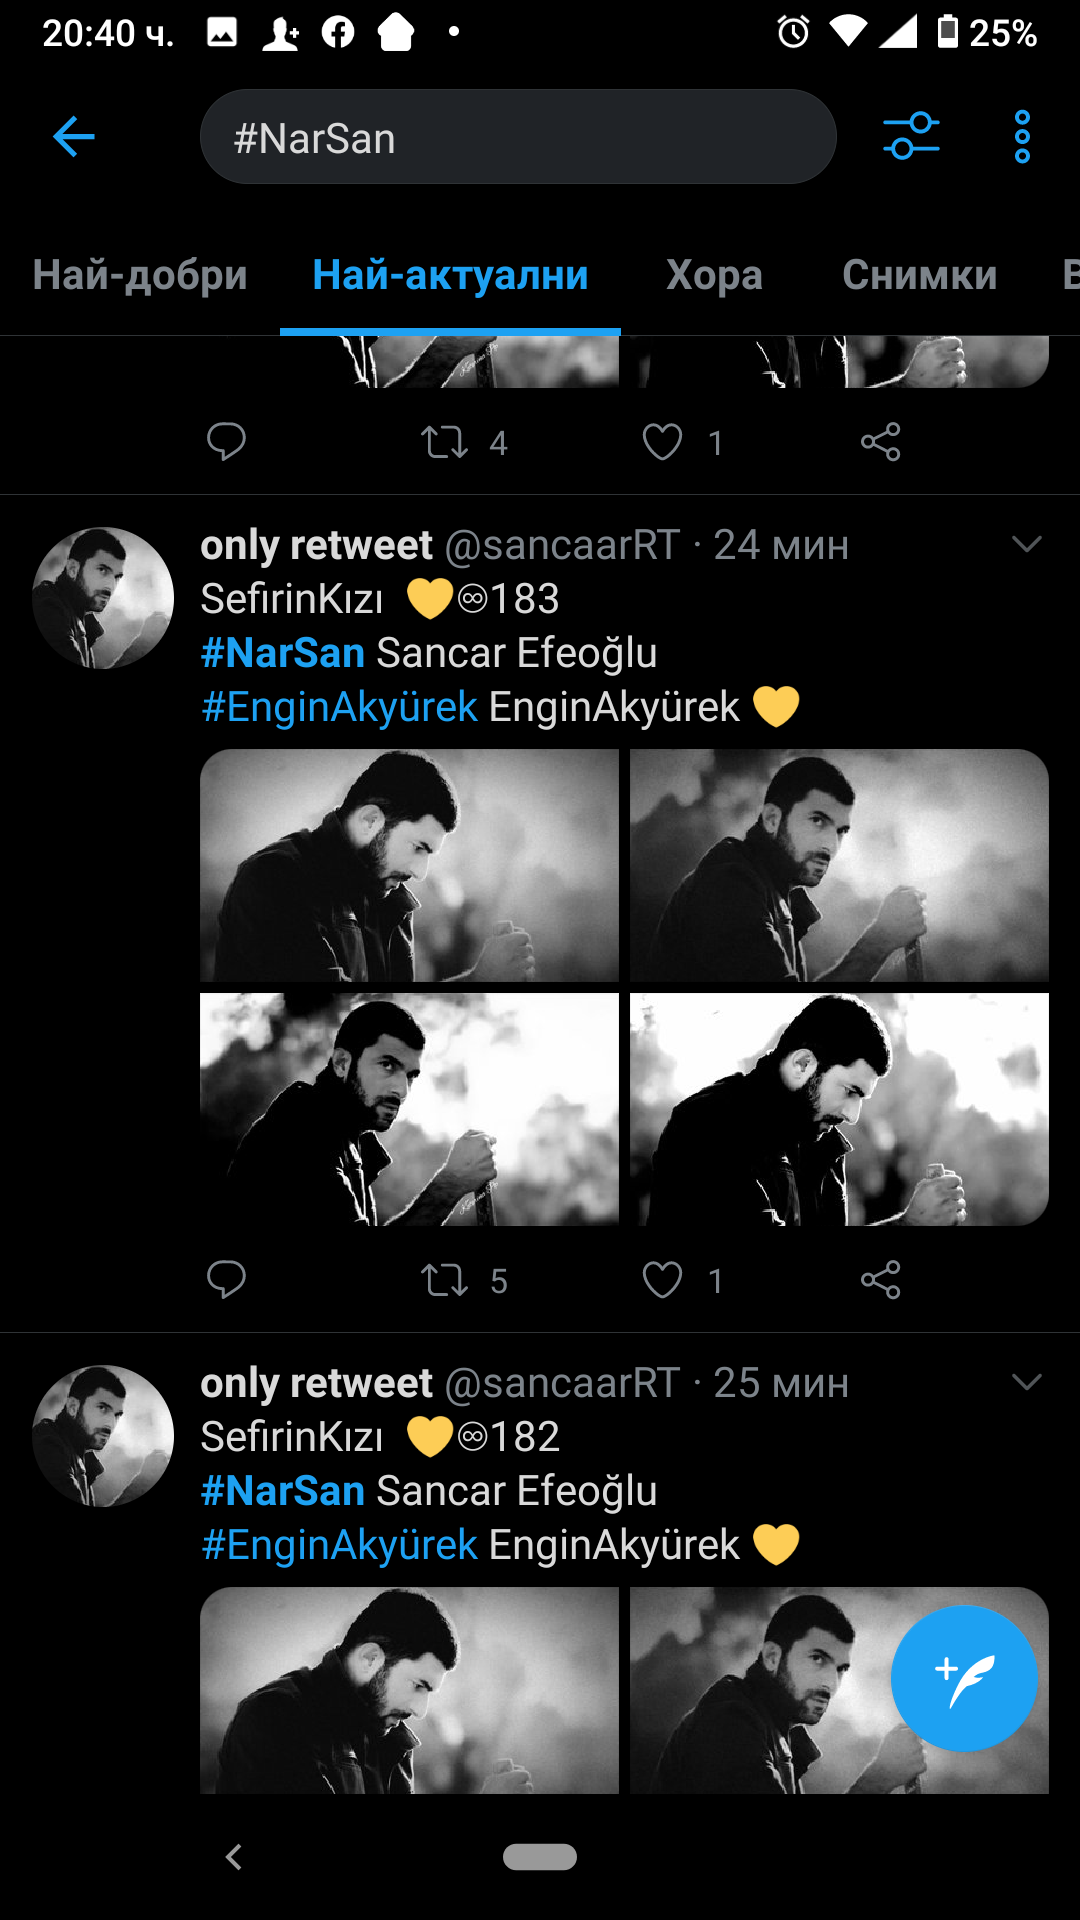1080x1920 pixels.
Task: Retweet the top tweet with 4 retweets
Action: pyautogui.click(x=445, y=442)
